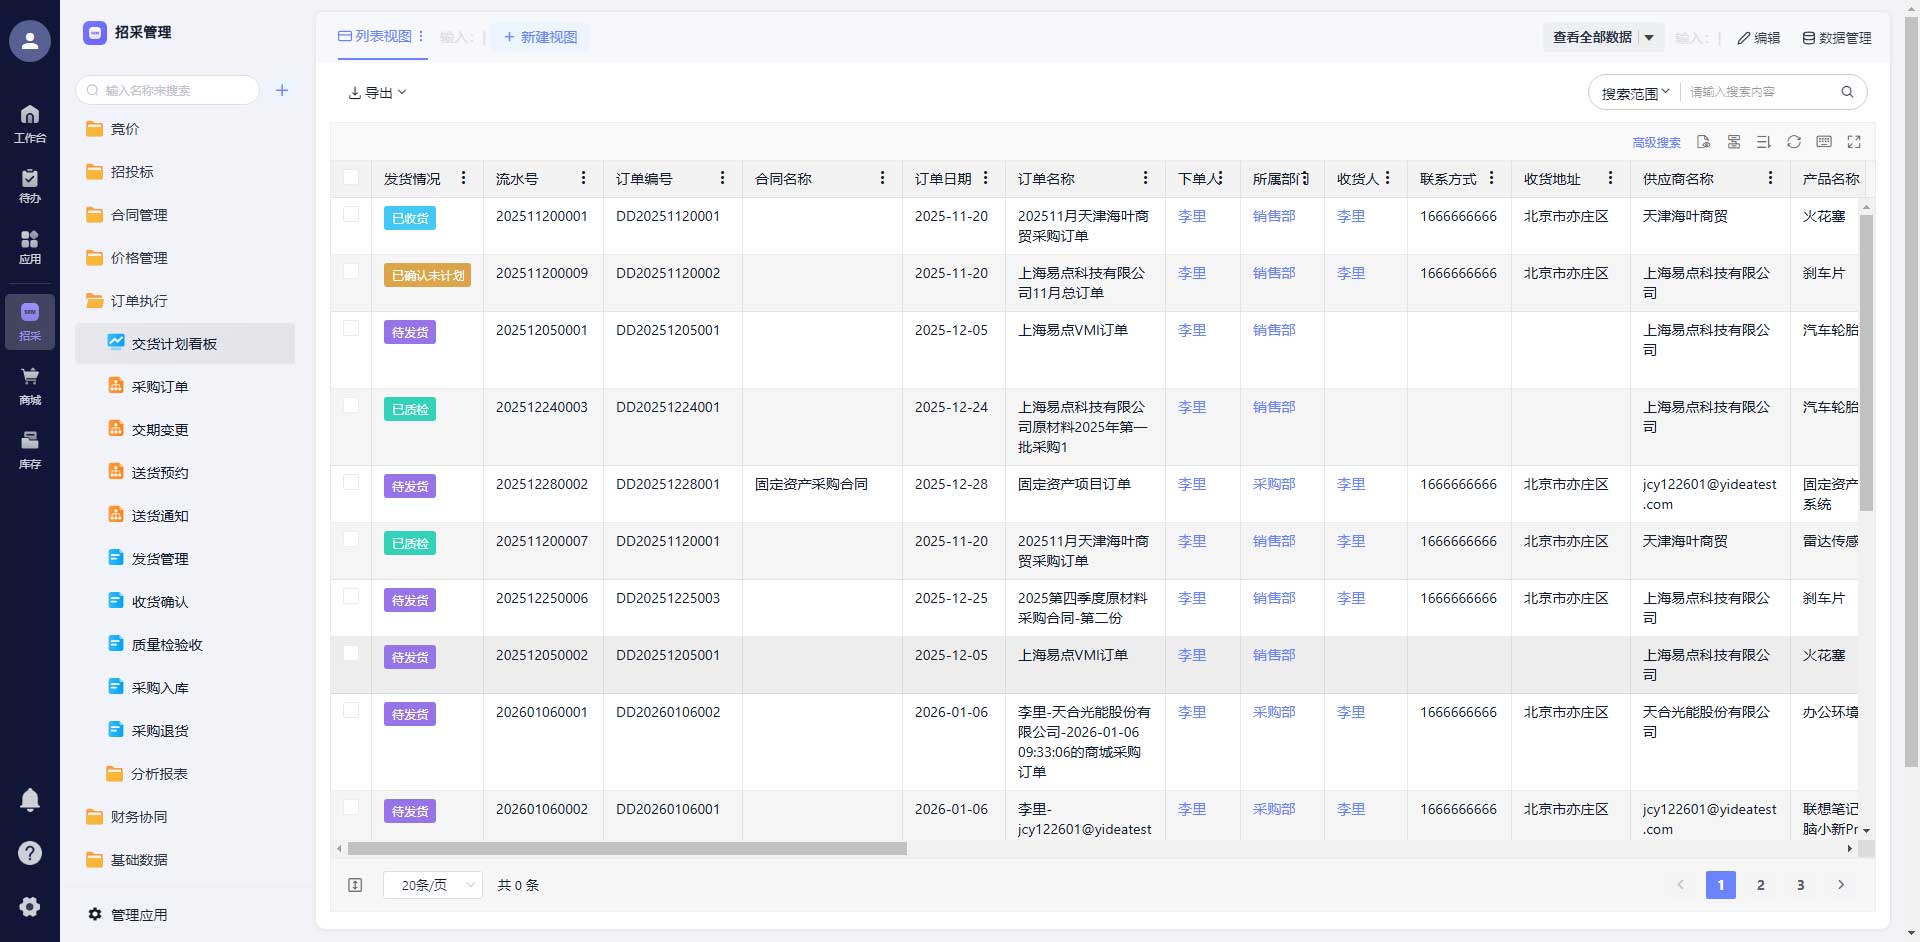Click the 编辑 button

pyautogui.click(x=1758, y=38)
